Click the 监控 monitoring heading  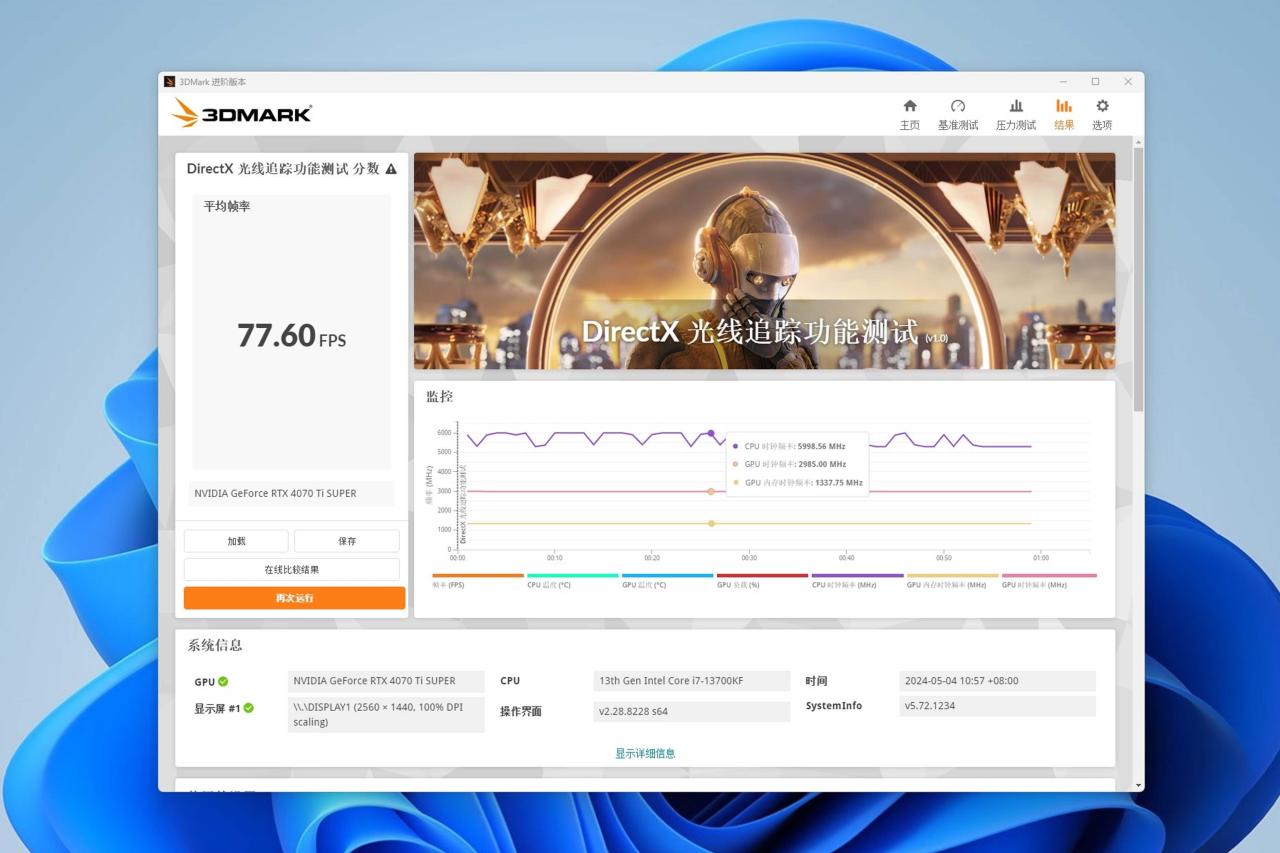point(439,396)
